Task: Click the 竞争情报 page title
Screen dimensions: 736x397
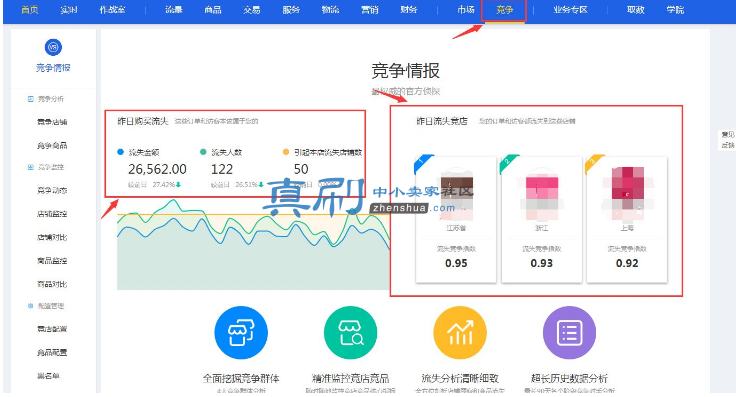Action: [x=406, y=71]
